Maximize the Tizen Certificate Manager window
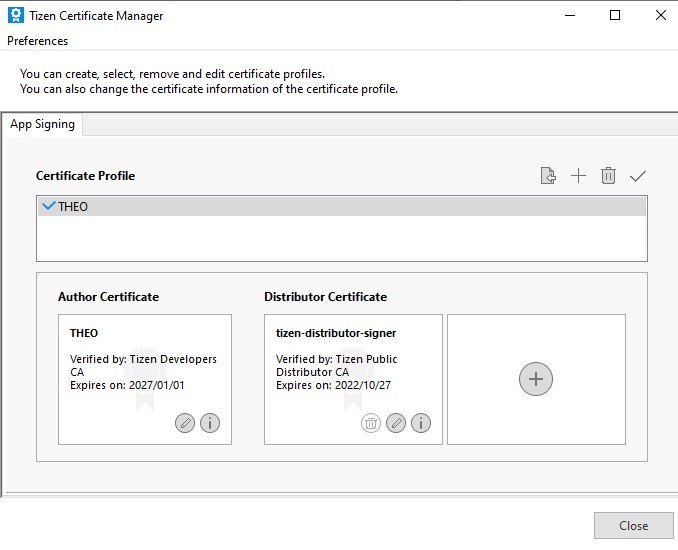 coord(615,16)
